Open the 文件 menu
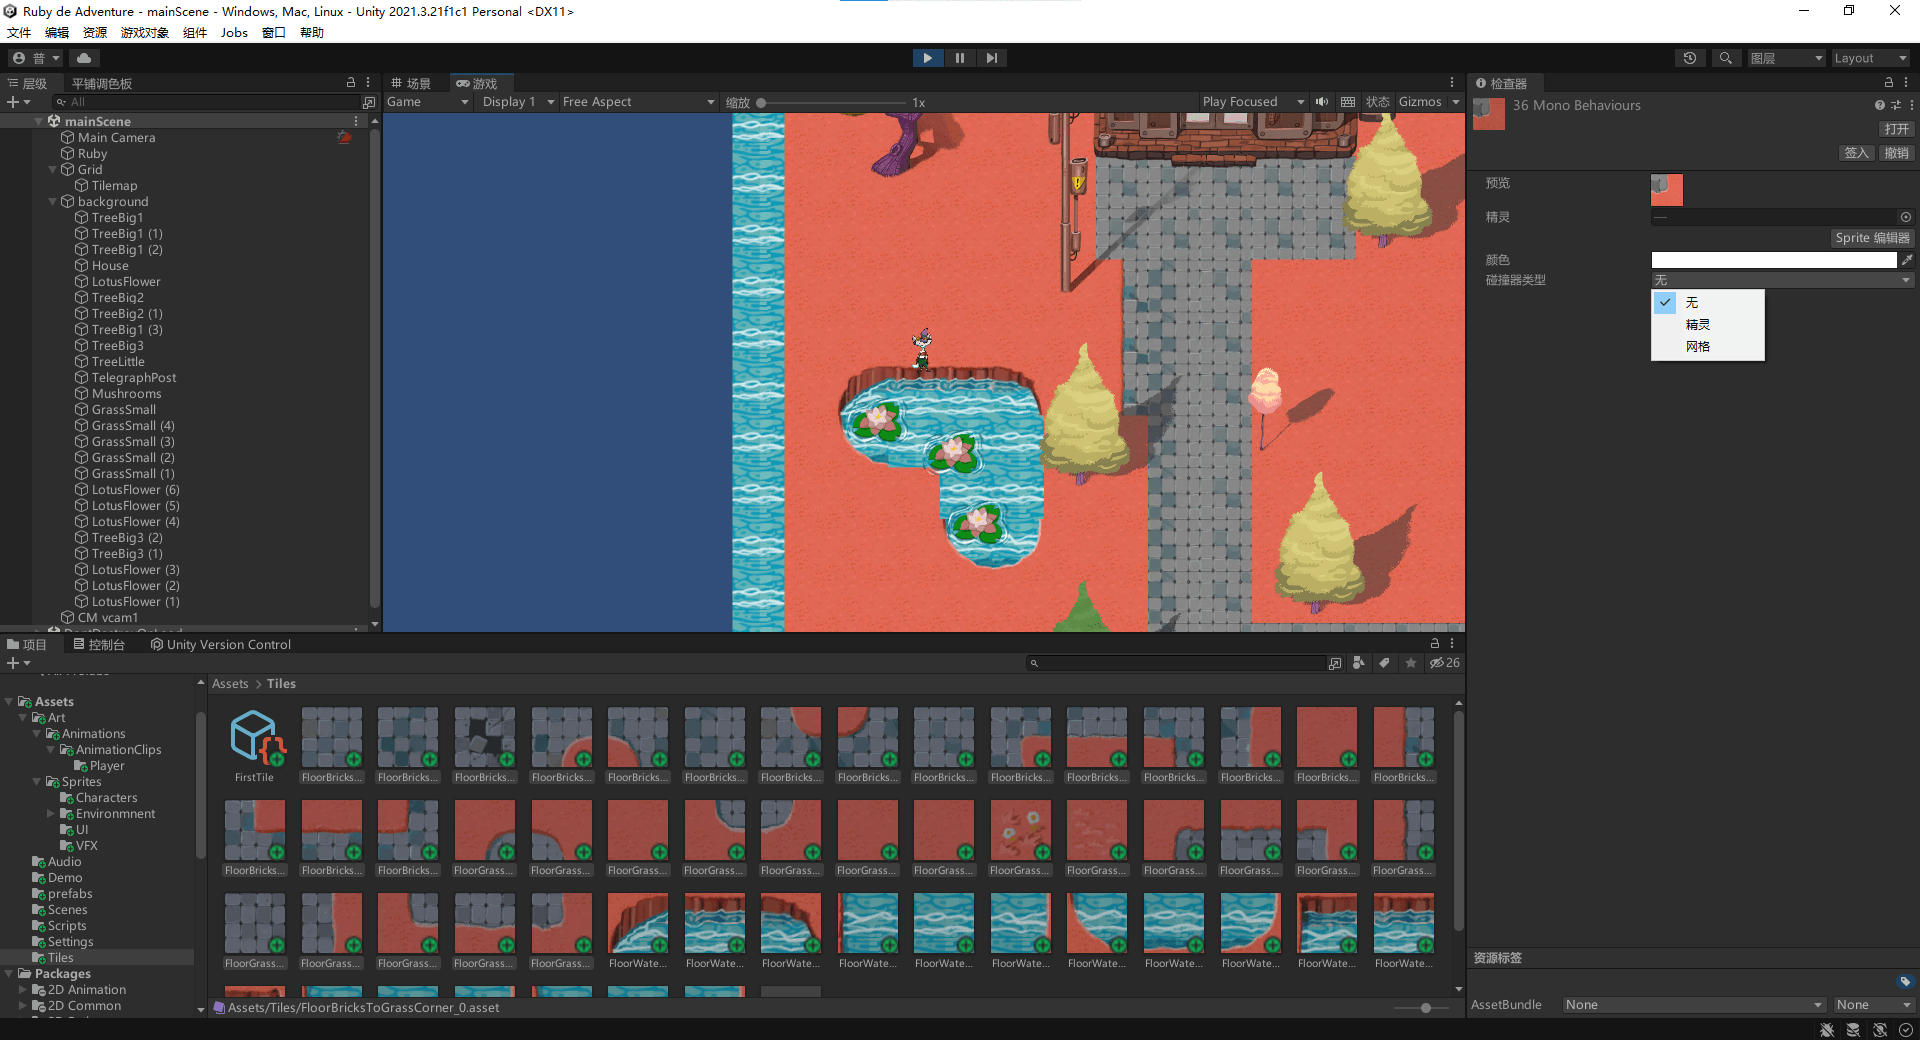The width and height of the screenshot is (1920, 1040). pos(19,32)
